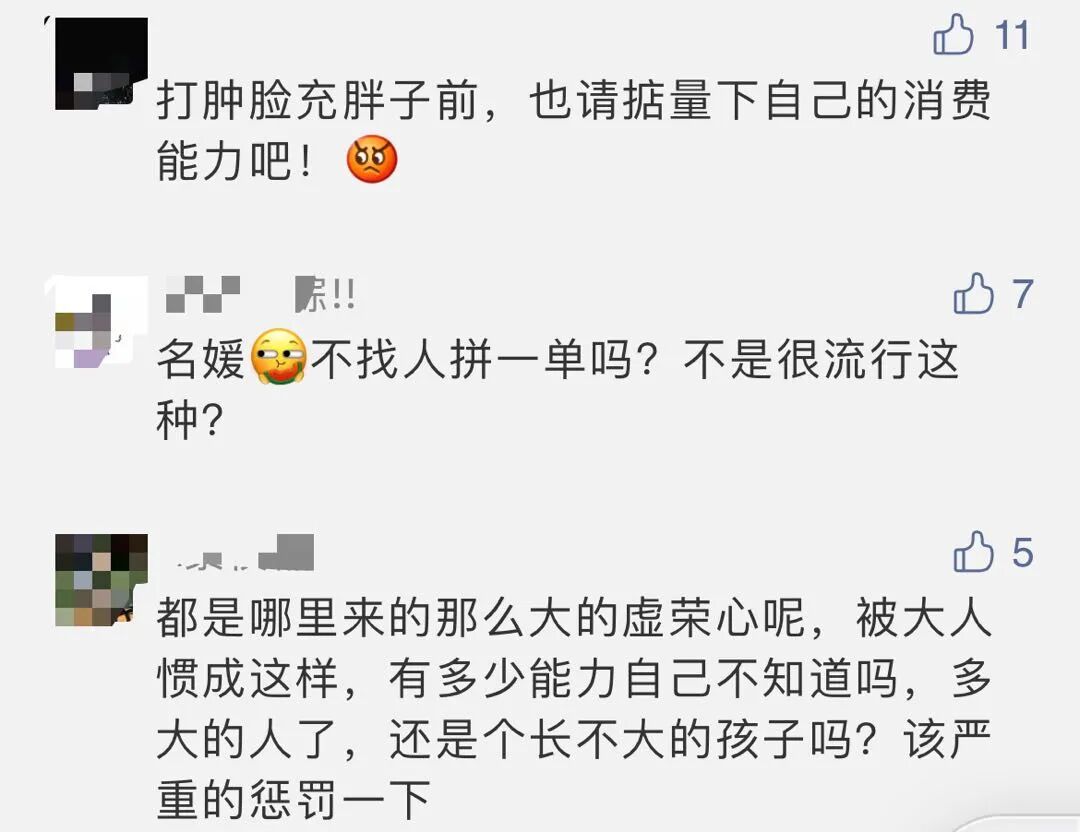1080x832 pixels.
Task: Click the text 重的惩罚一下 at bottom
Action: pyautogui.click(x=294, y=800)
